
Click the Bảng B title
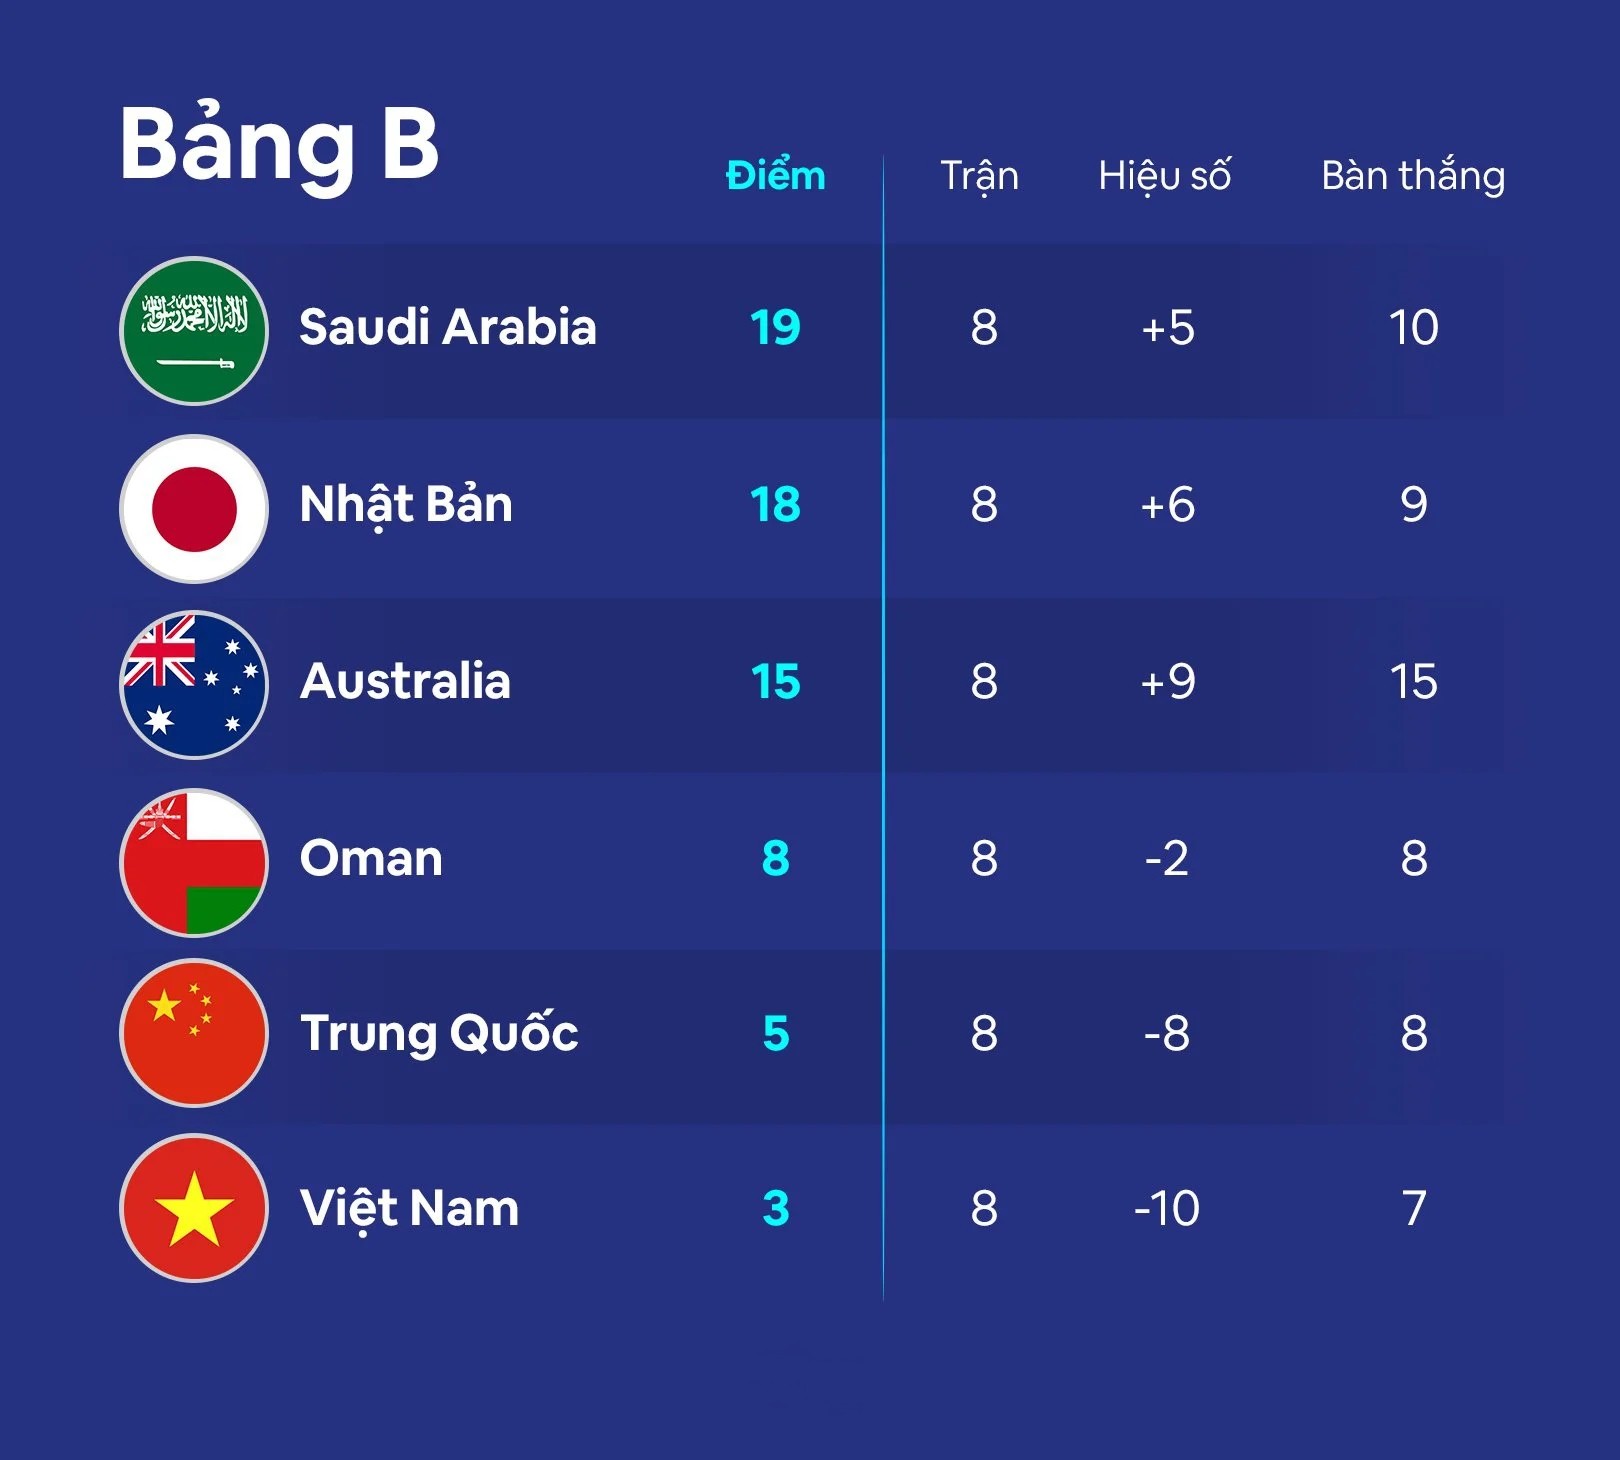pyautogui.click(x=279, y=145)
